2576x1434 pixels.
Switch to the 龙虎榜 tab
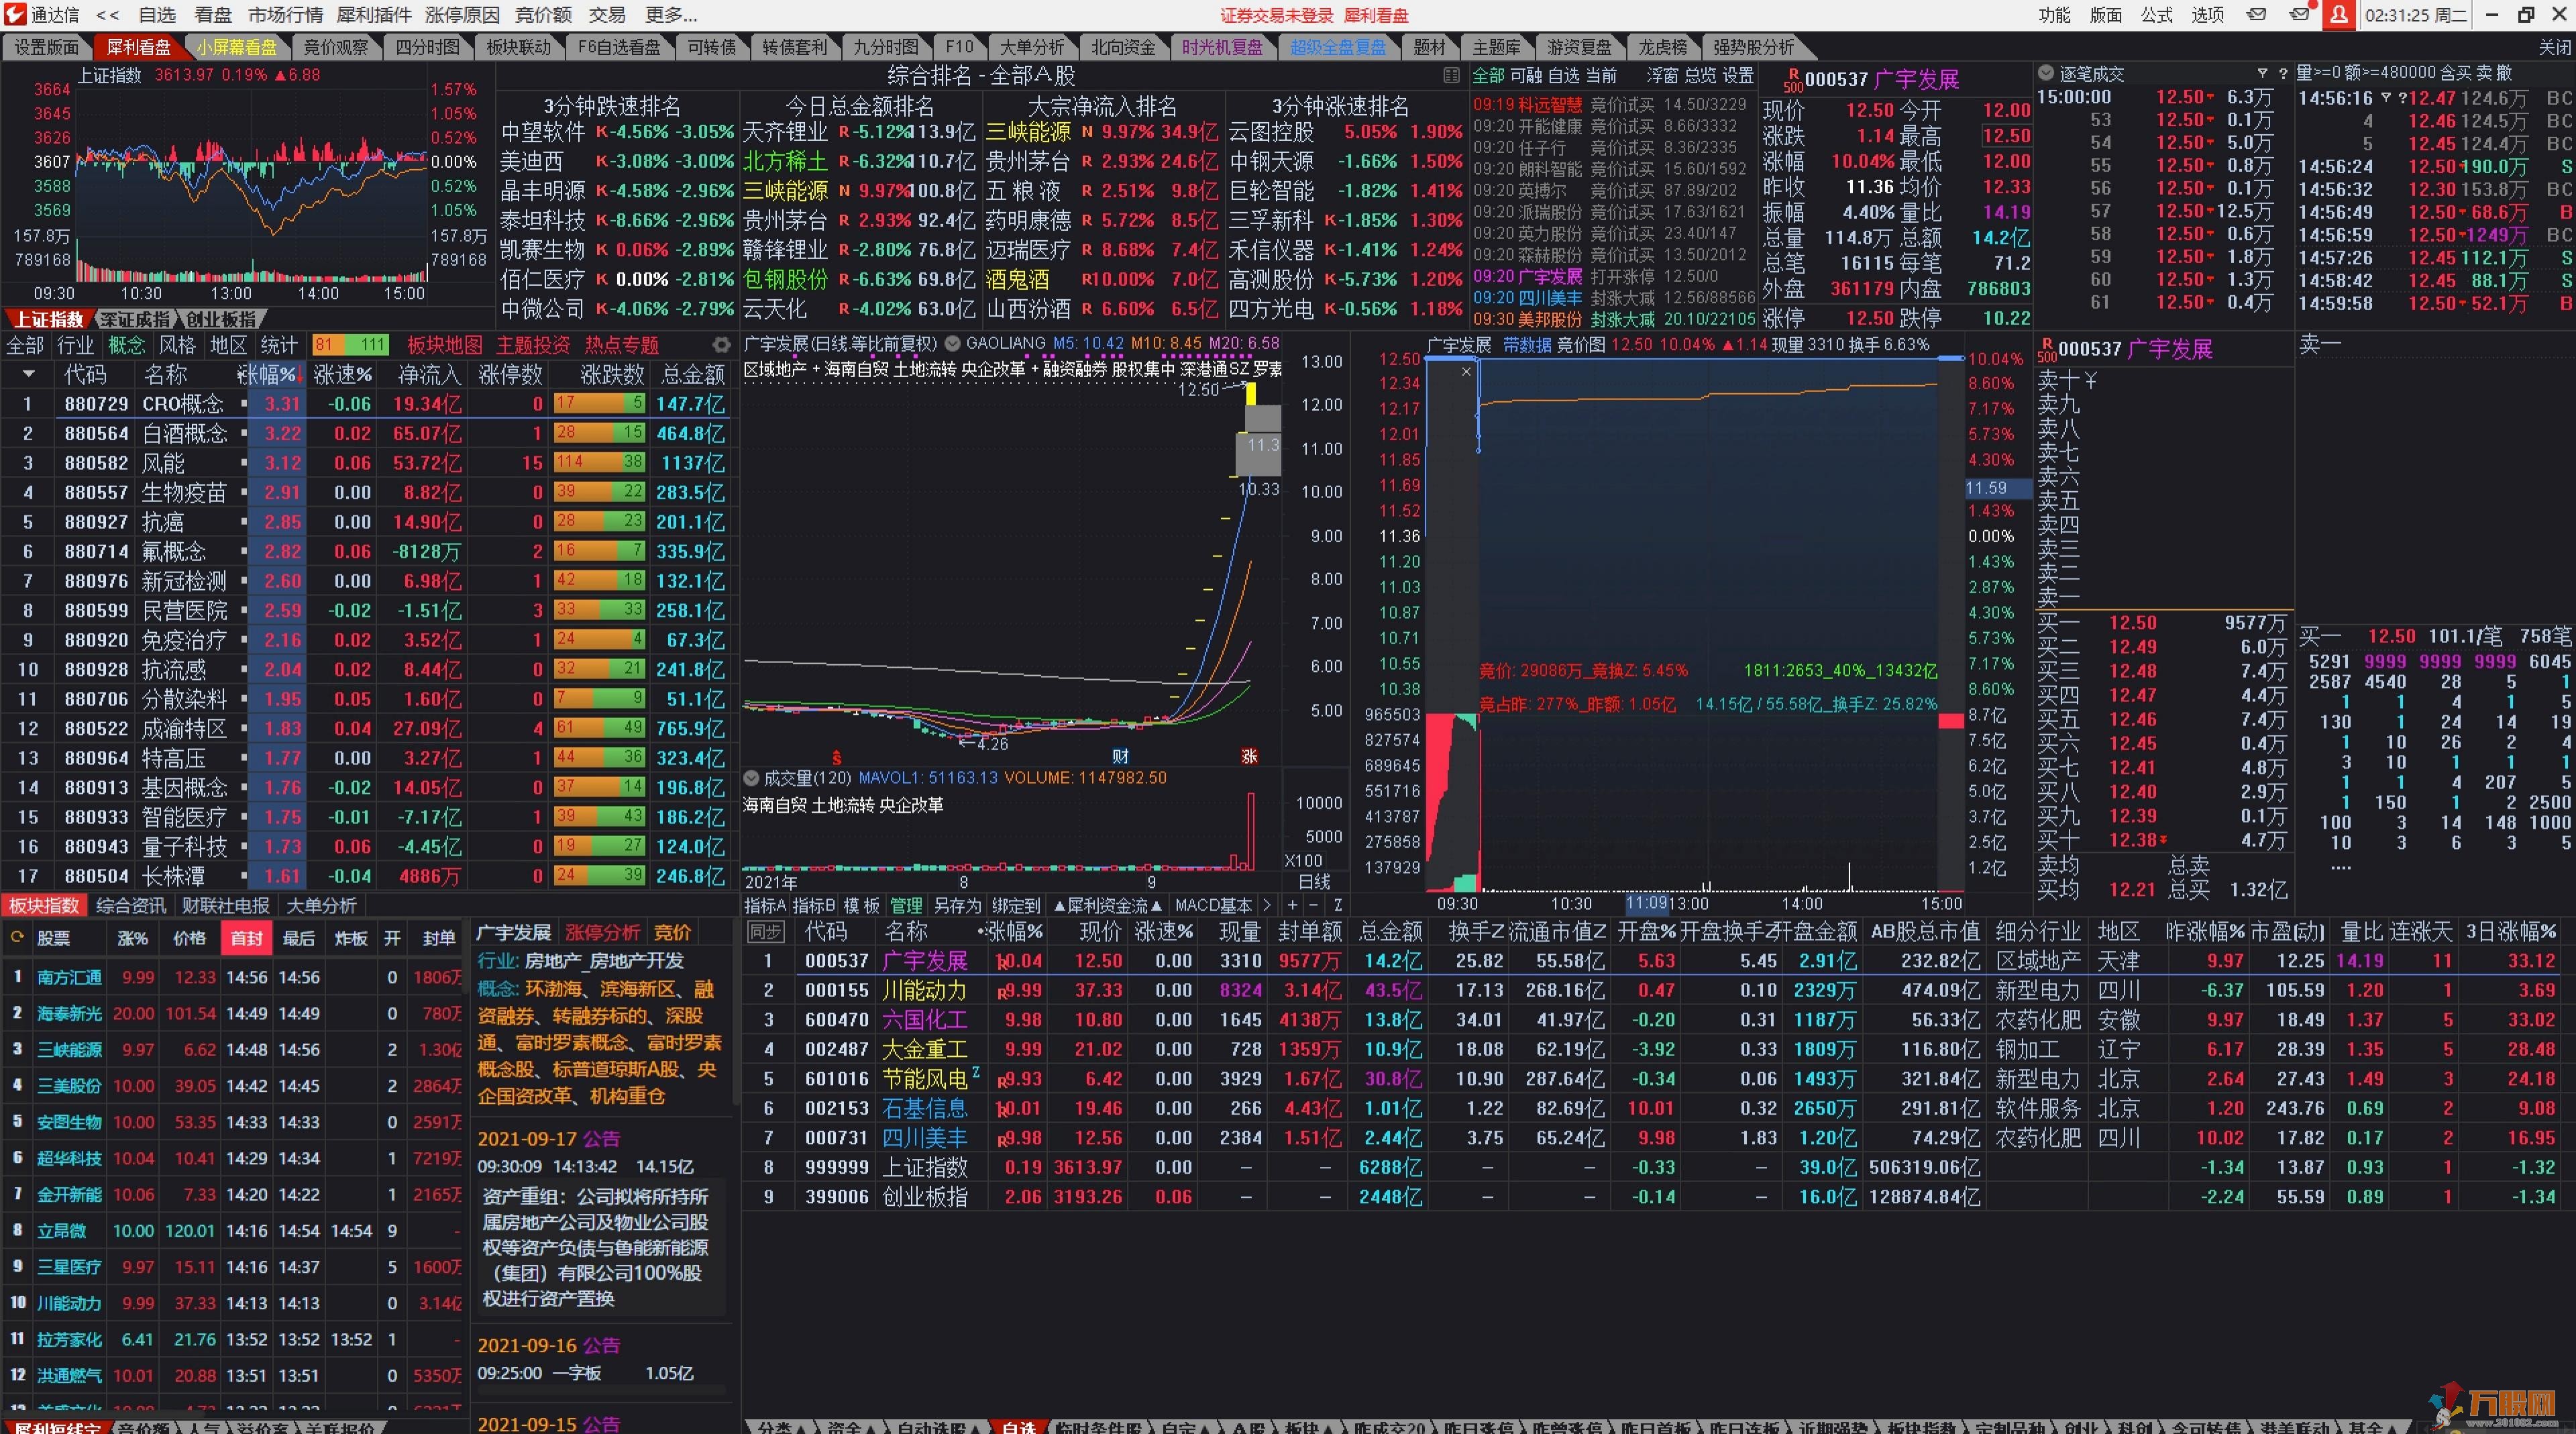(1662, 47)
